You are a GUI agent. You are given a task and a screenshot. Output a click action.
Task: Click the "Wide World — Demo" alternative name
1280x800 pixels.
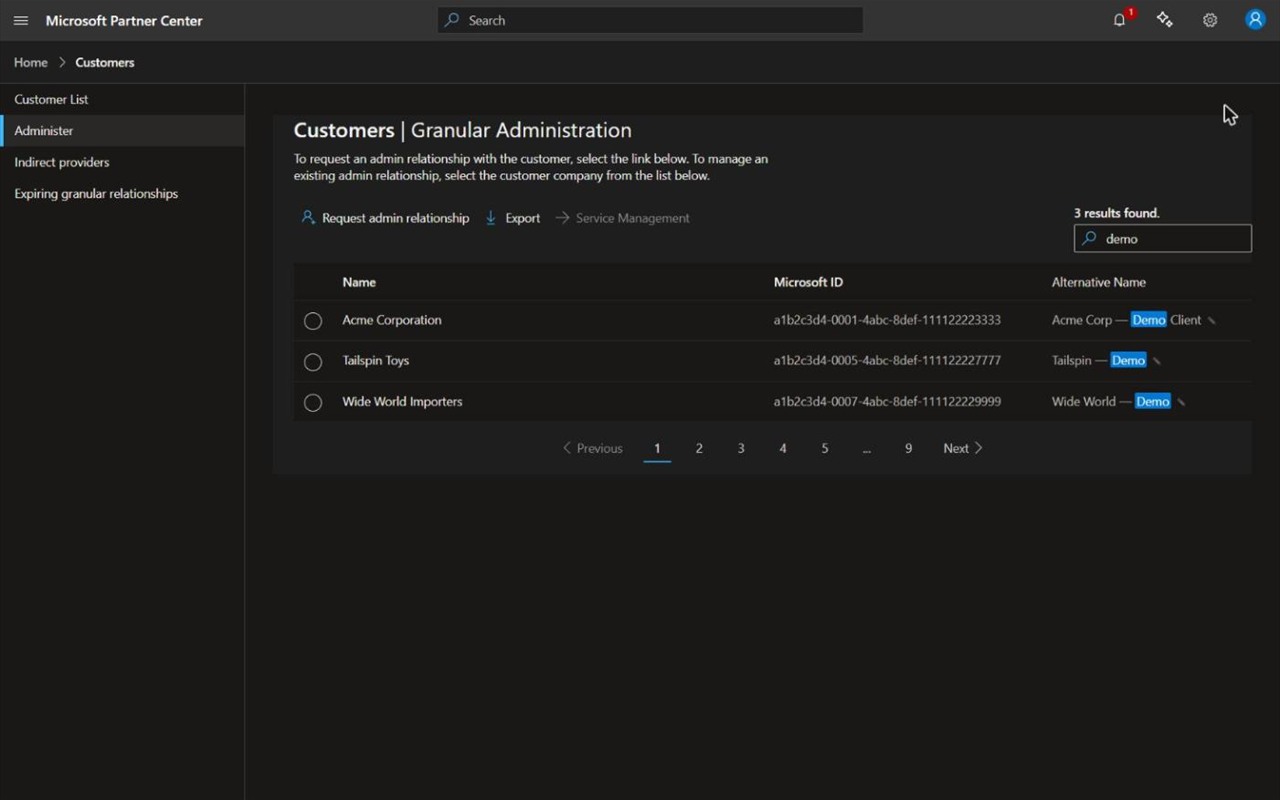click(x=1111, y=401)
